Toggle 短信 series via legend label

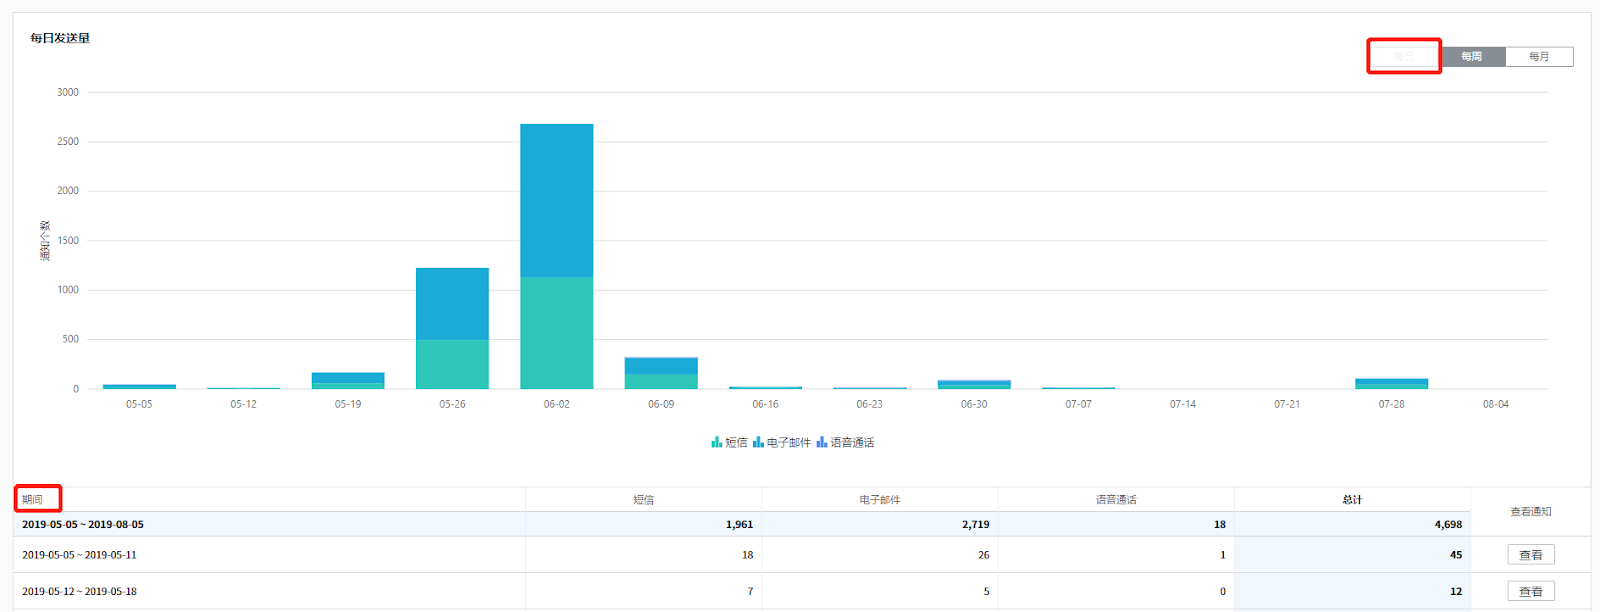coord(736,442)
